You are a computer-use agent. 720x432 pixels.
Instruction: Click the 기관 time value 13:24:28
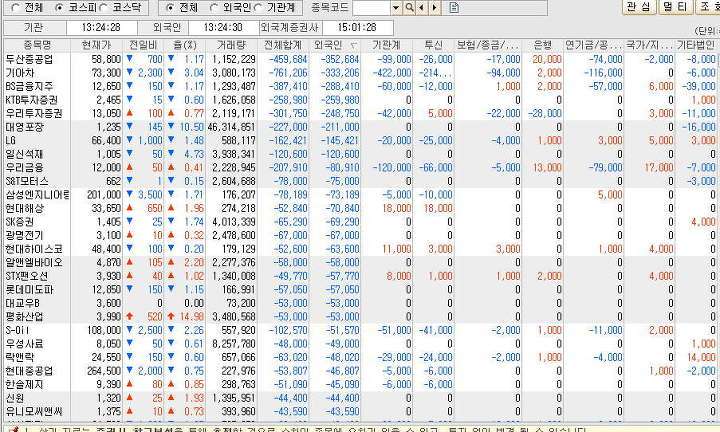point(101,28)
